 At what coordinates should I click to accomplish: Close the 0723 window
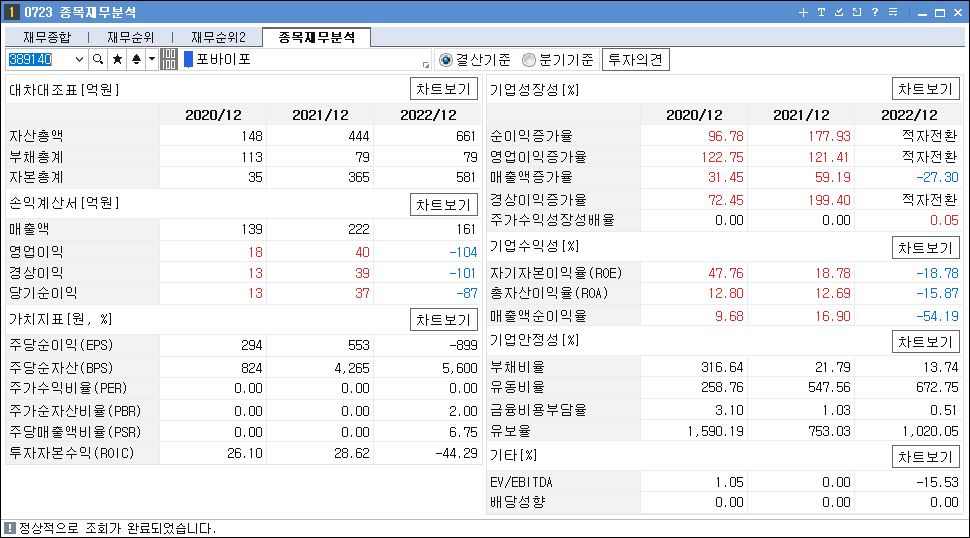click(958, 12)
